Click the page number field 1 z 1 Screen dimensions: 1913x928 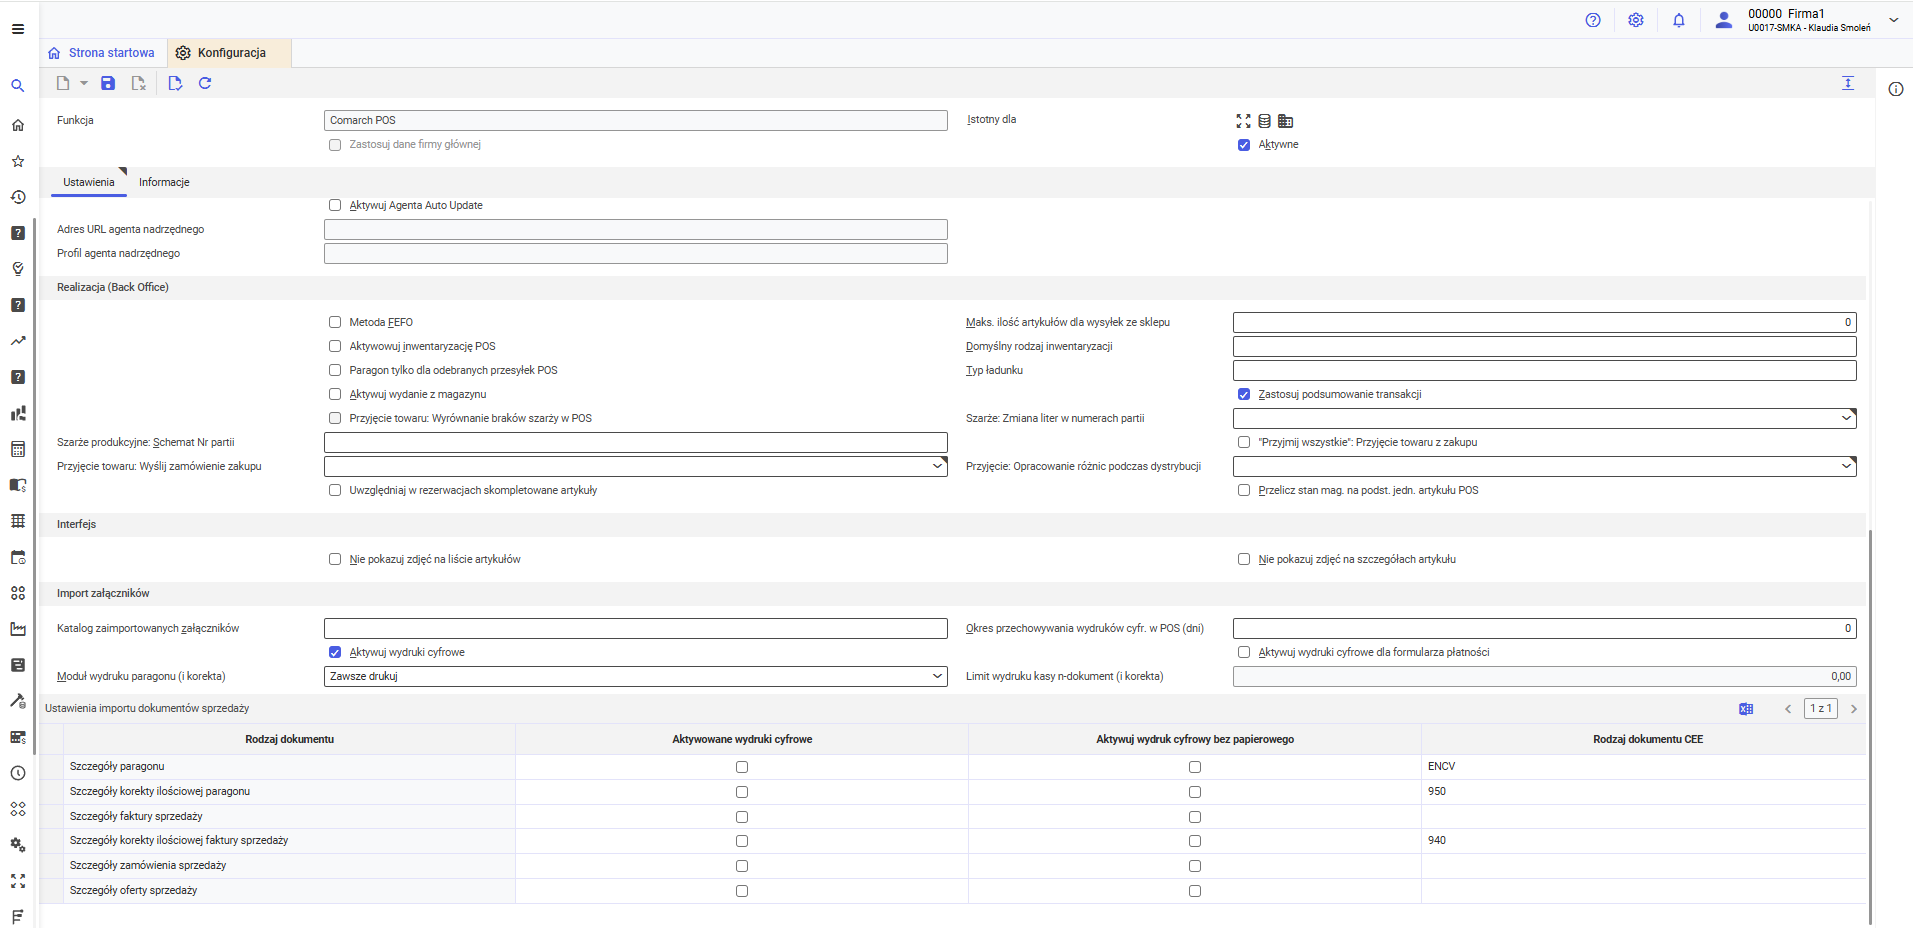[1821, 709]
